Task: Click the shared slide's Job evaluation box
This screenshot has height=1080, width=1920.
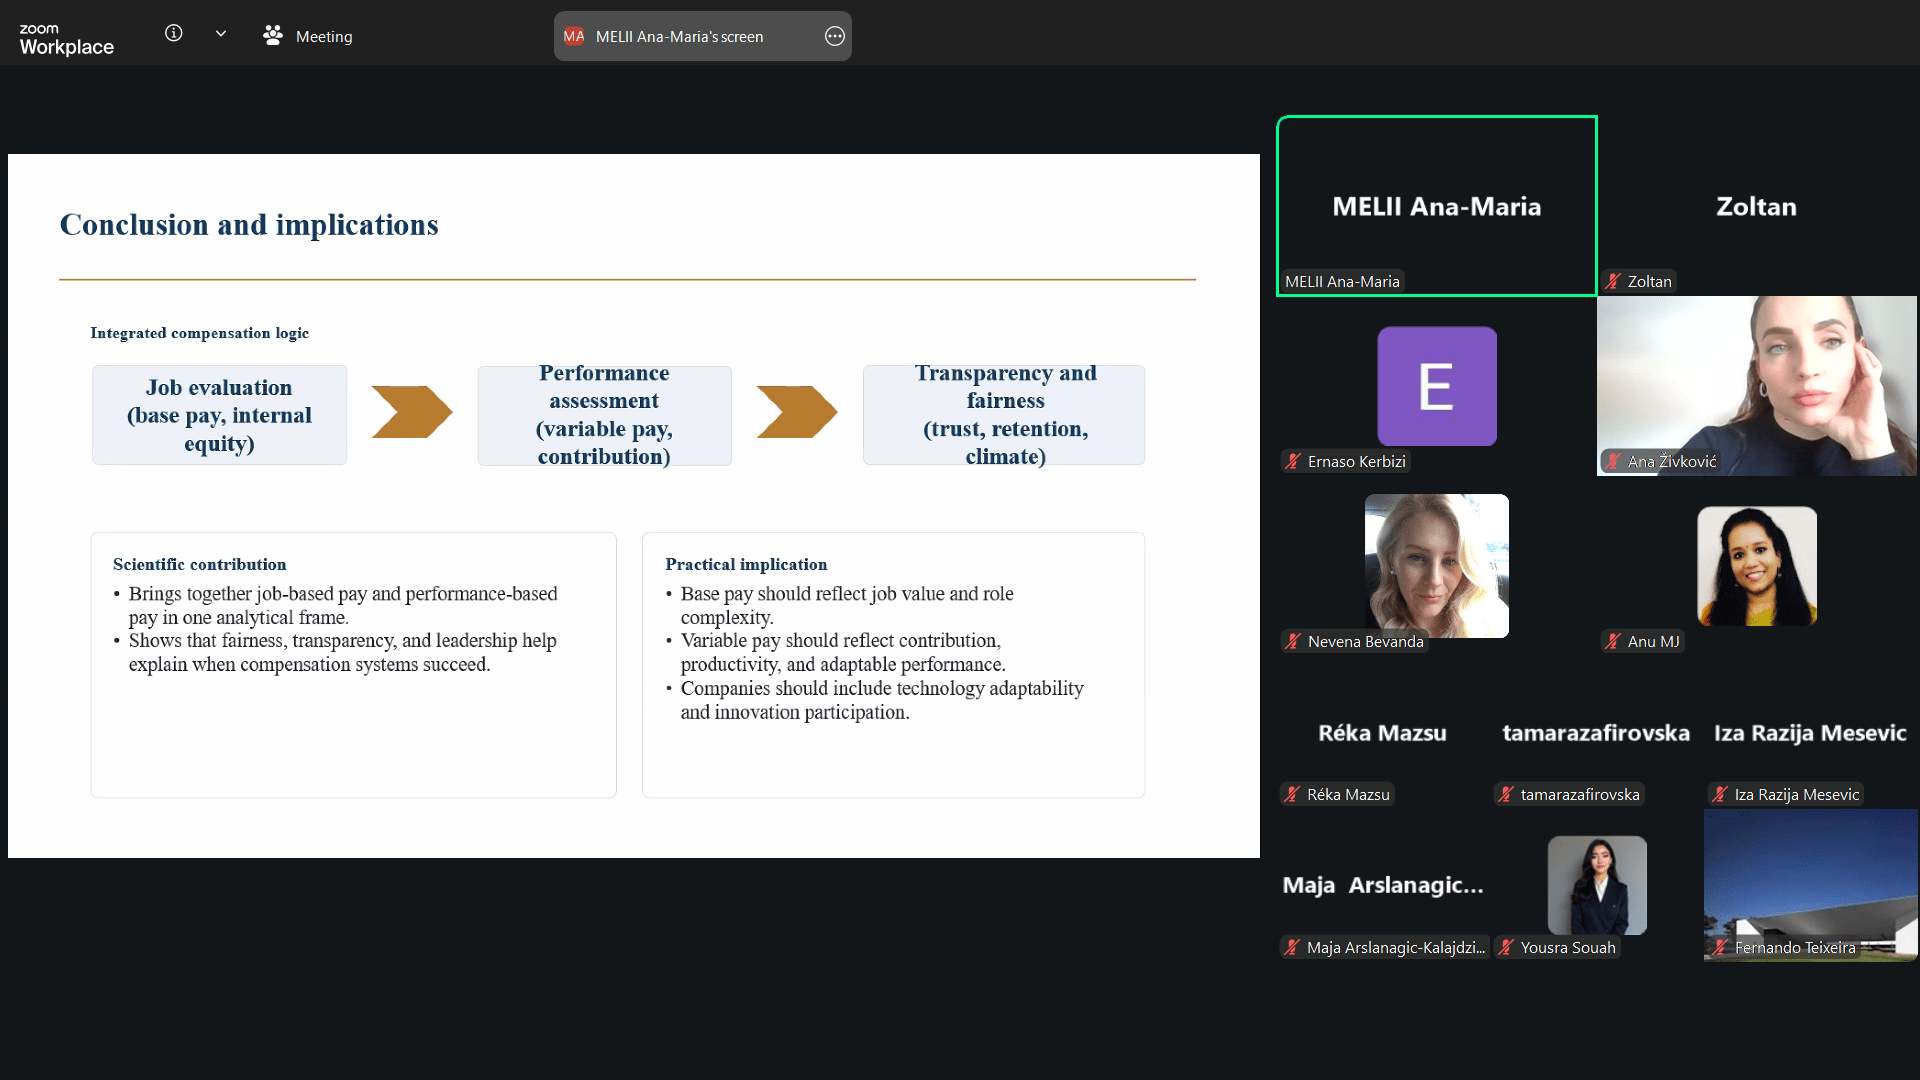Action: pyautogui.click(x=219, y=415)
